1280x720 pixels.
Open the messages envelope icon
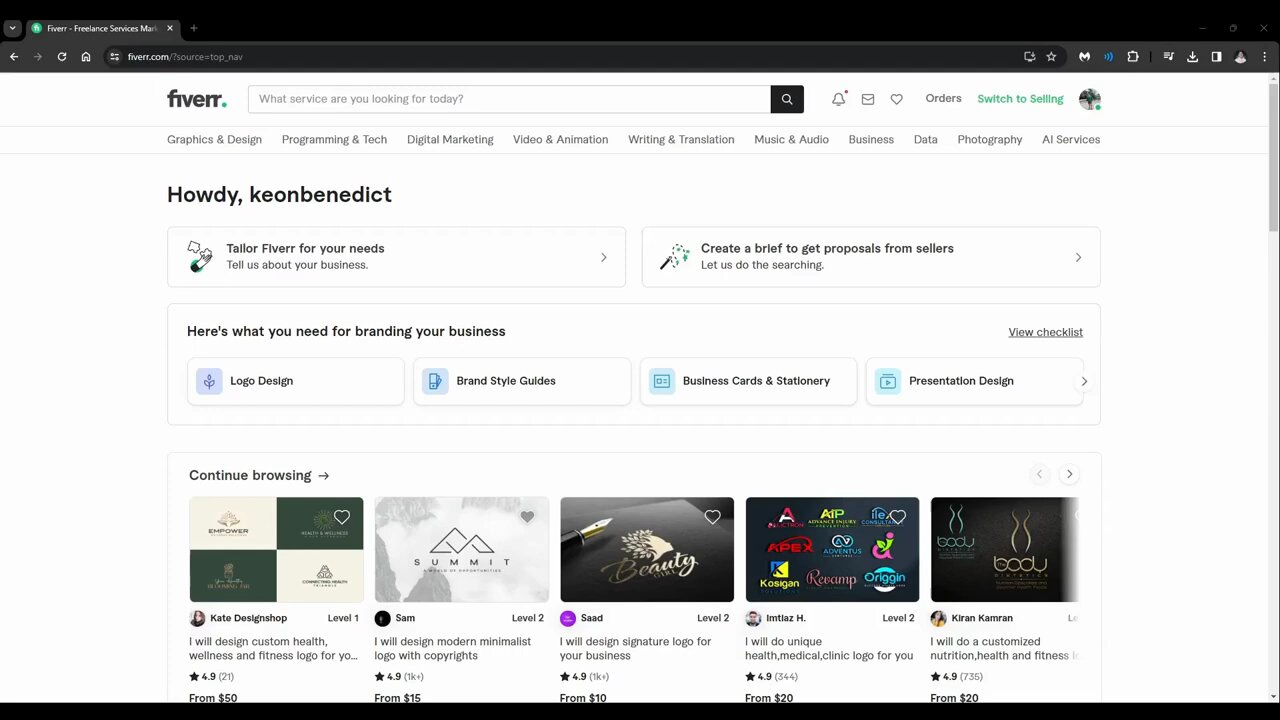click(868, 99)
